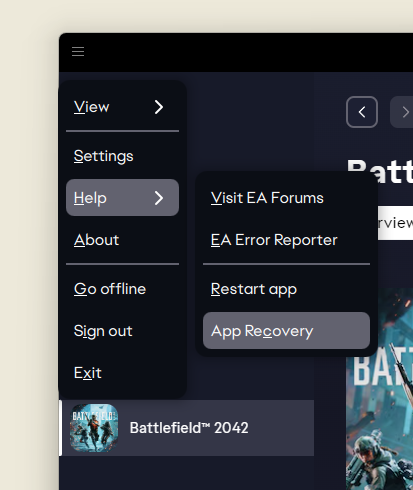Select Battlefield™ 2042 library entry text
Screen dimensions: 413x490
(189, 428)
